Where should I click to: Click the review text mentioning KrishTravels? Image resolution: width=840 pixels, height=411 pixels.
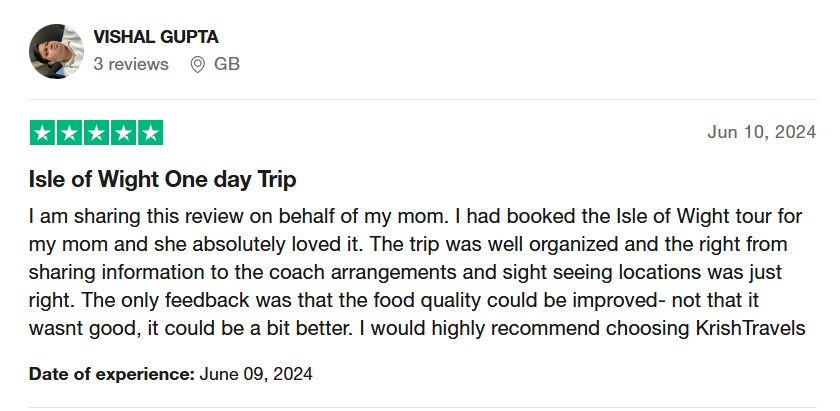(x=417, y=272)
